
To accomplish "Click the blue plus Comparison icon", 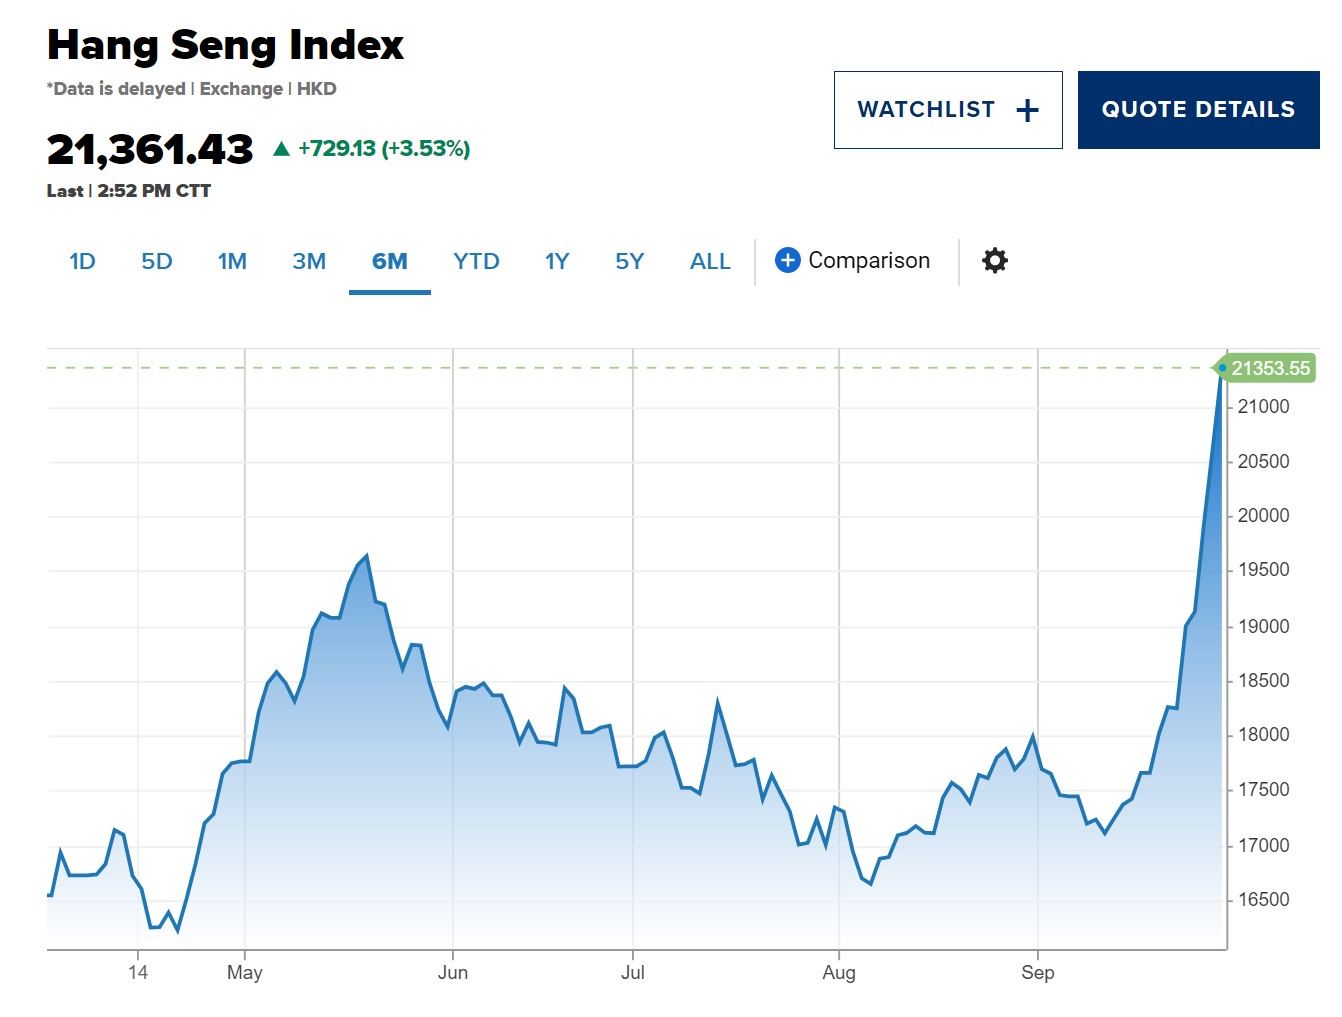I will click(788, 261).
